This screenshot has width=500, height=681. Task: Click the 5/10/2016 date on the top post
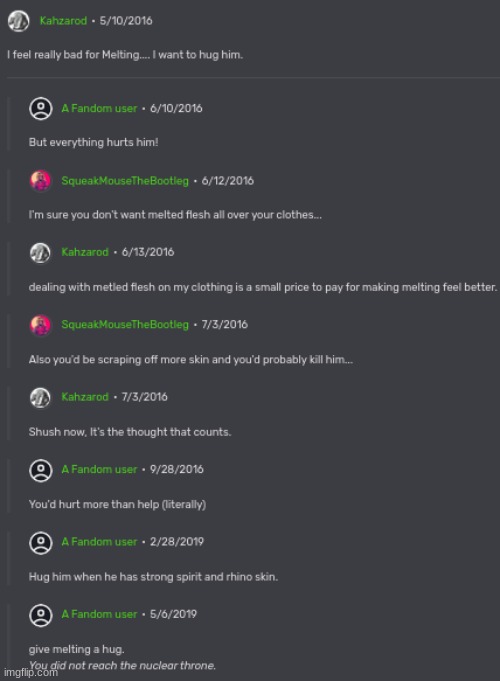click(126, 21)
